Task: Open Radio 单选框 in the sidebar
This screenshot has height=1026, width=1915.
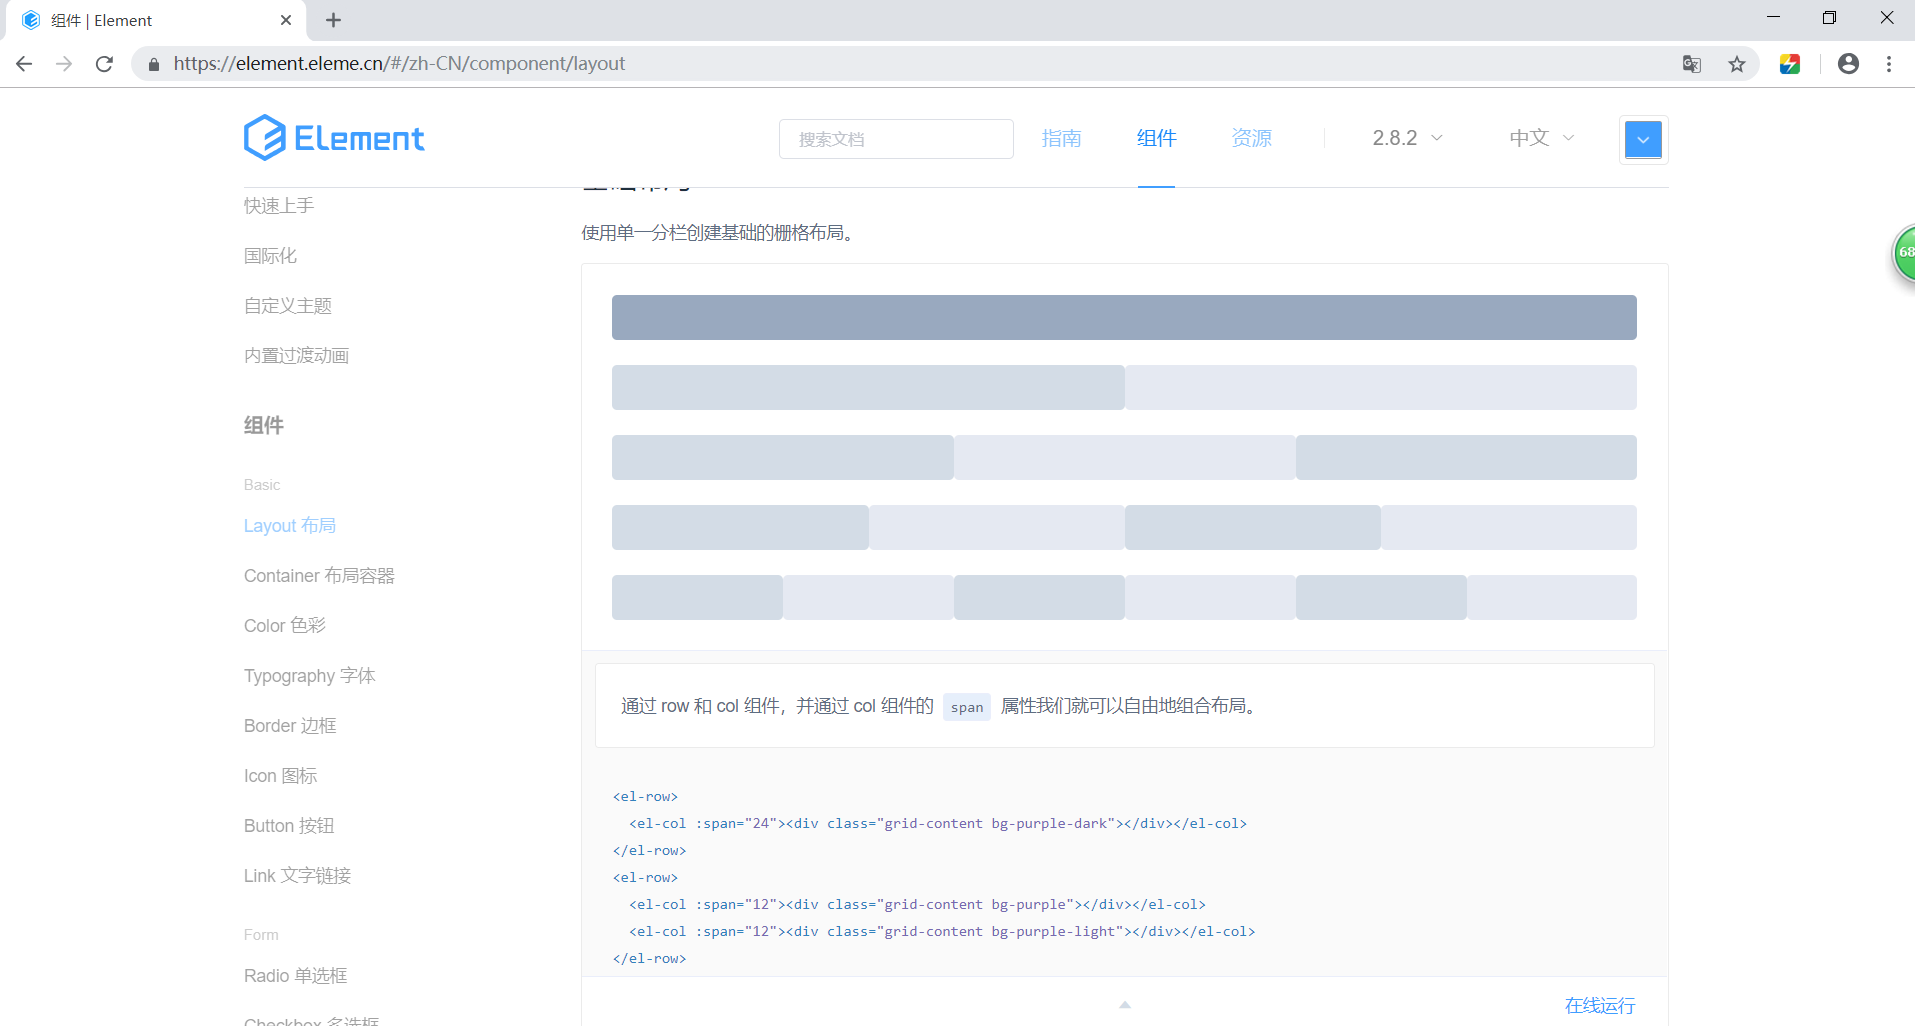Action: pyautogui.click(x=296, y=976)
